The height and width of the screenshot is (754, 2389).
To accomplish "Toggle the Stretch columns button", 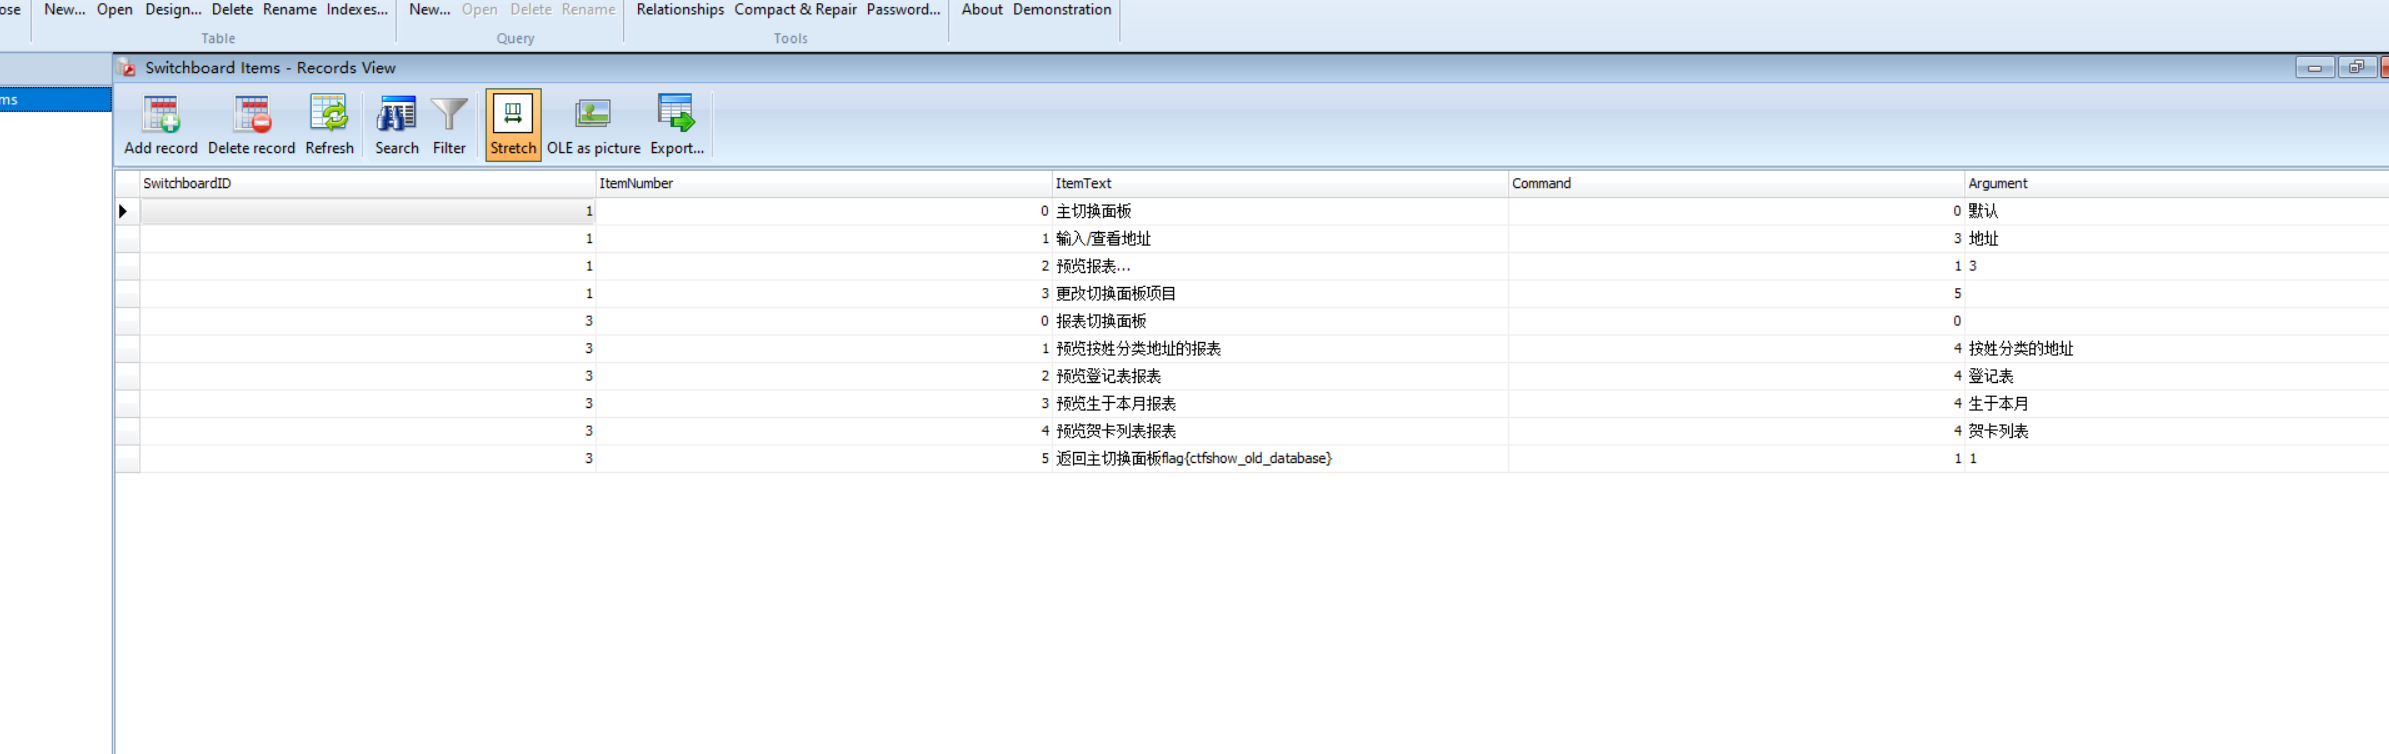I will (513, 125).
